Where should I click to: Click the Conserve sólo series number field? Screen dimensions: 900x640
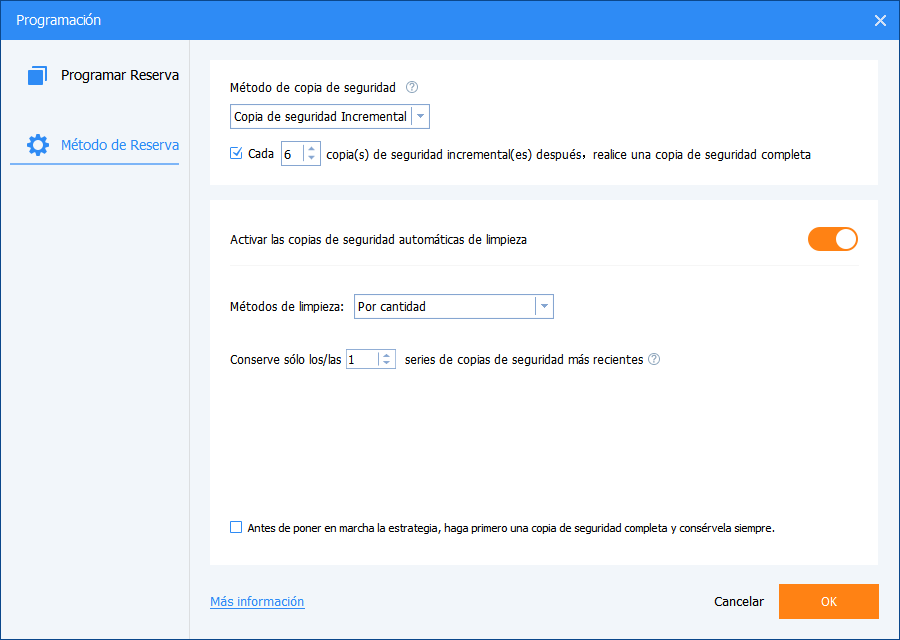tap(362, 359)
